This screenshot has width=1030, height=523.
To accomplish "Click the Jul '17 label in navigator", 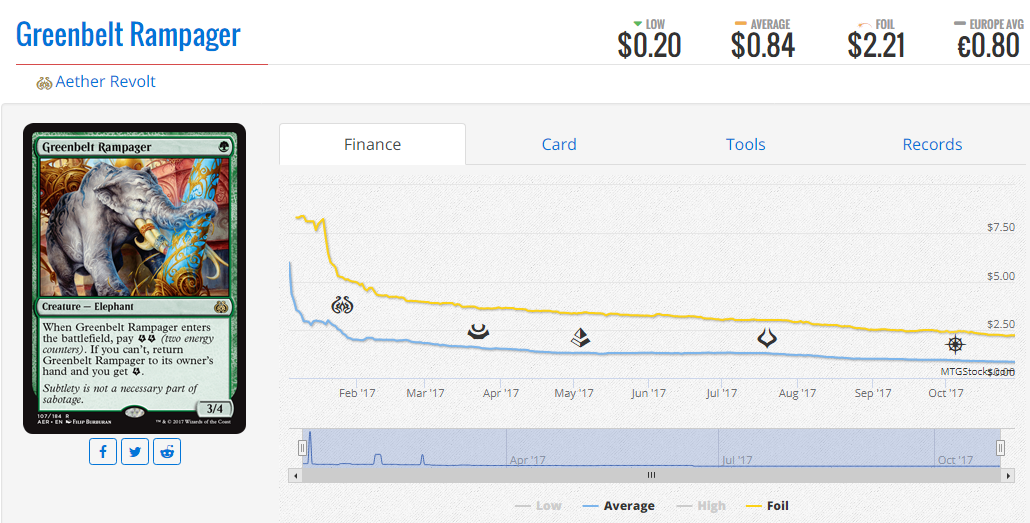I will click(x=736, y=460).
